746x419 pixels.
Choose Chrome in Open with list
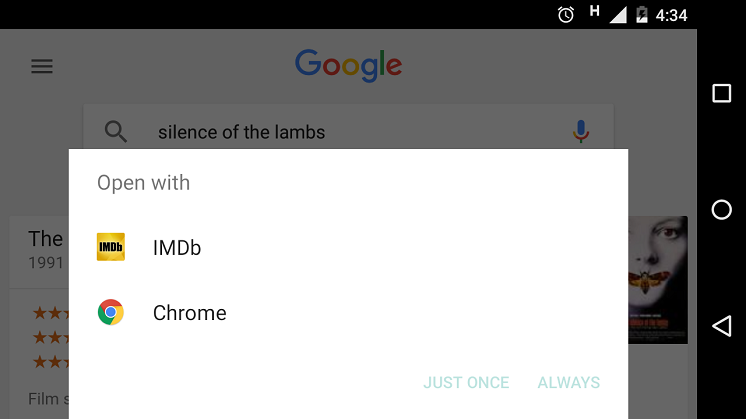190,313
